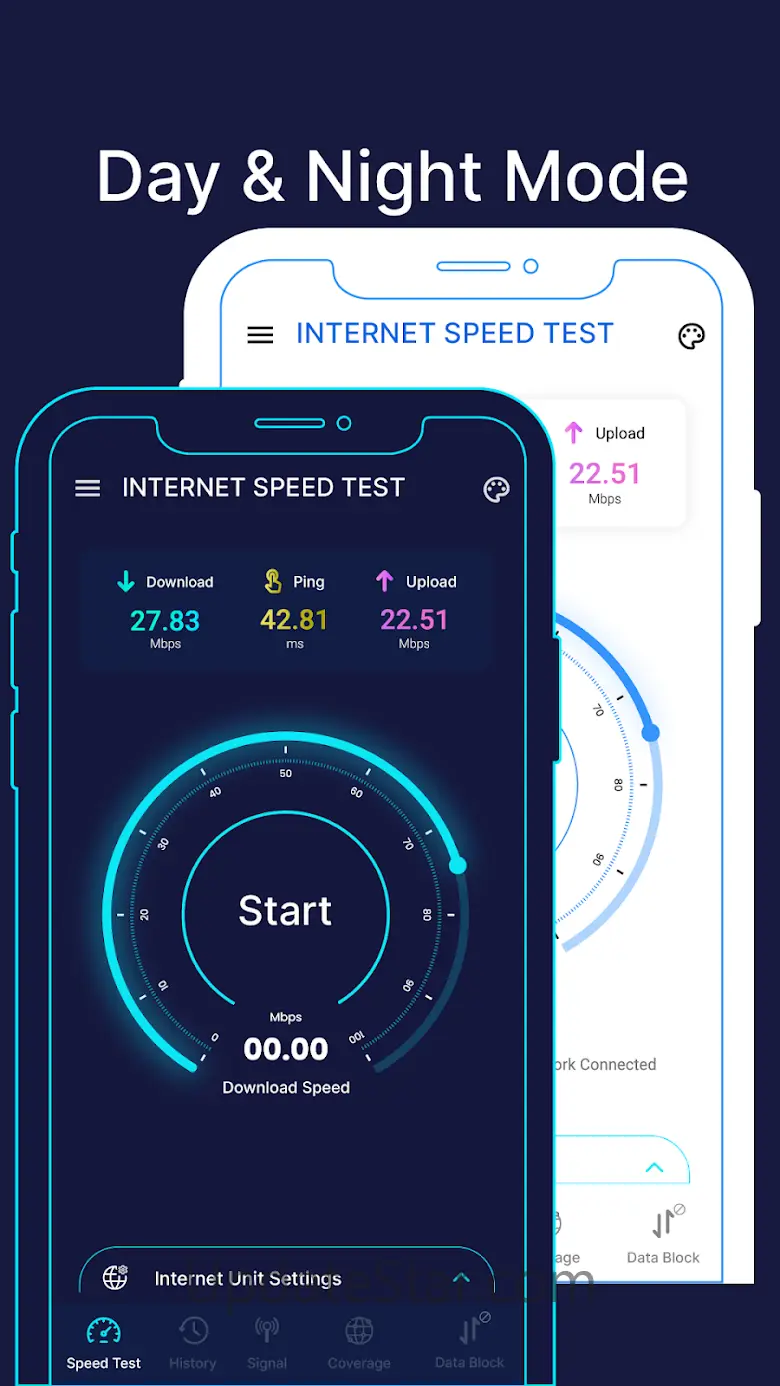This screenshot has width=780, height=1386.
Task: Expand settings chevron on white phone
Action: (655, 1167)
